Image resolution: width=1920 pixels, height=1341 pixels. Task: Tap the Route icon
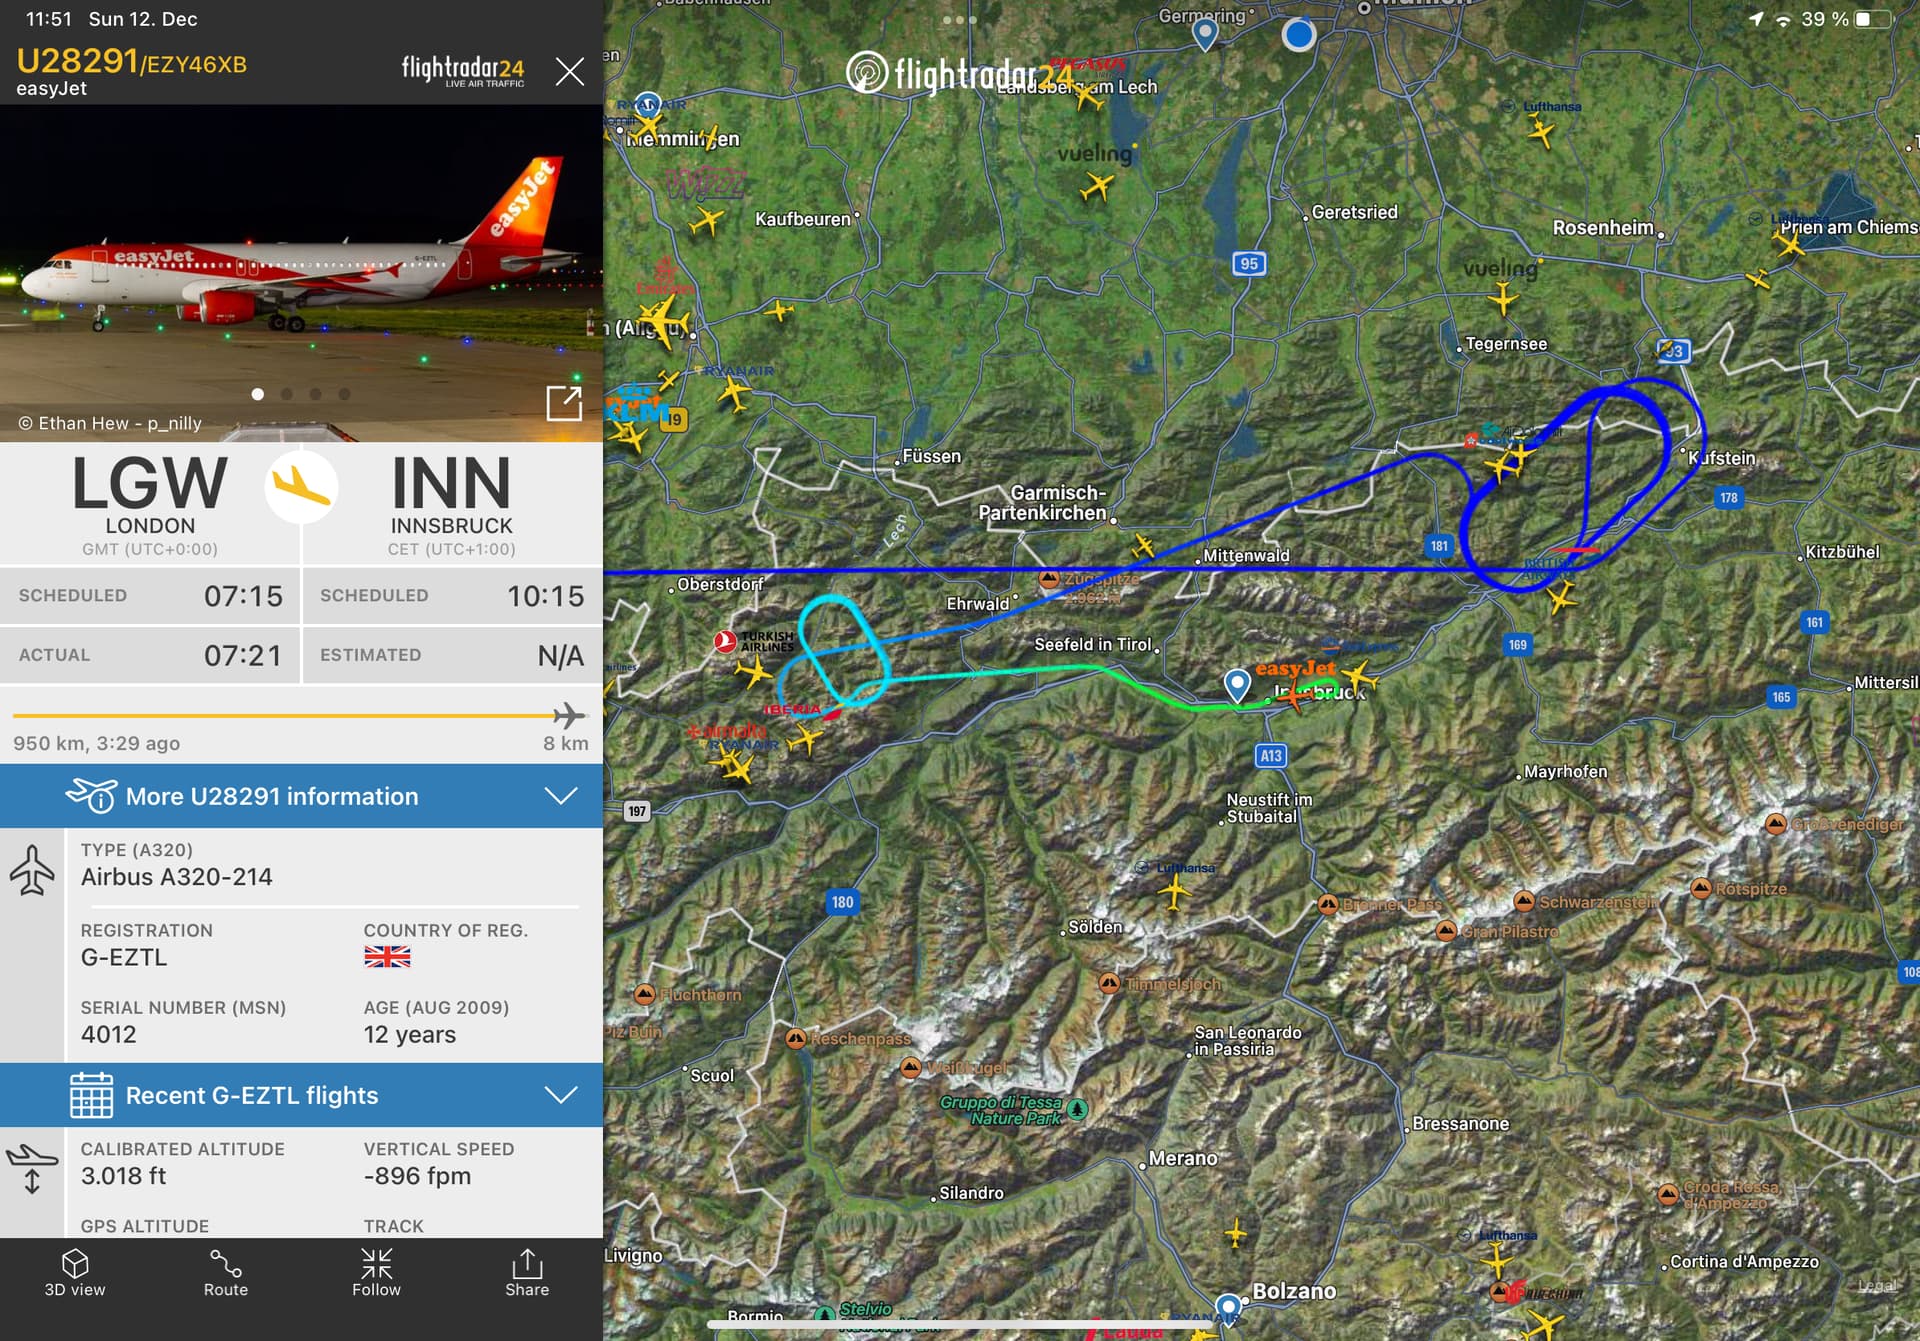pyautogui.click(x=226, y=1273)
